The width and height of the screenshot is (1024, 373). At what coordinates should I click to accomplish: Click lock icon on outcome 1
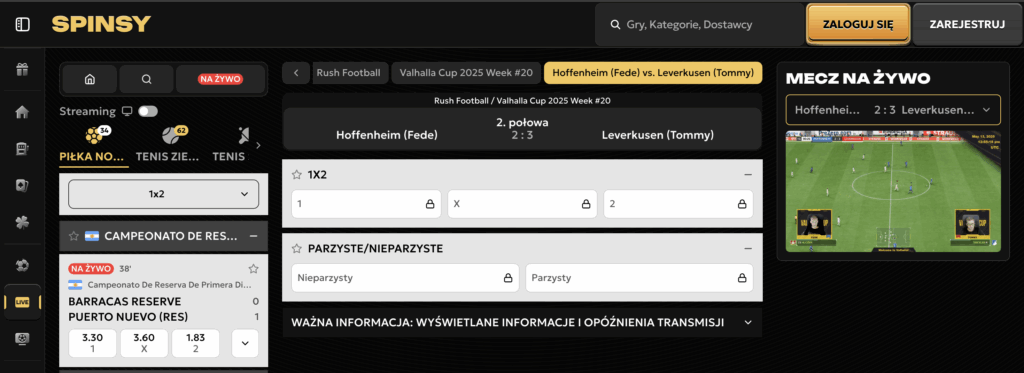(x=430, y=204)
